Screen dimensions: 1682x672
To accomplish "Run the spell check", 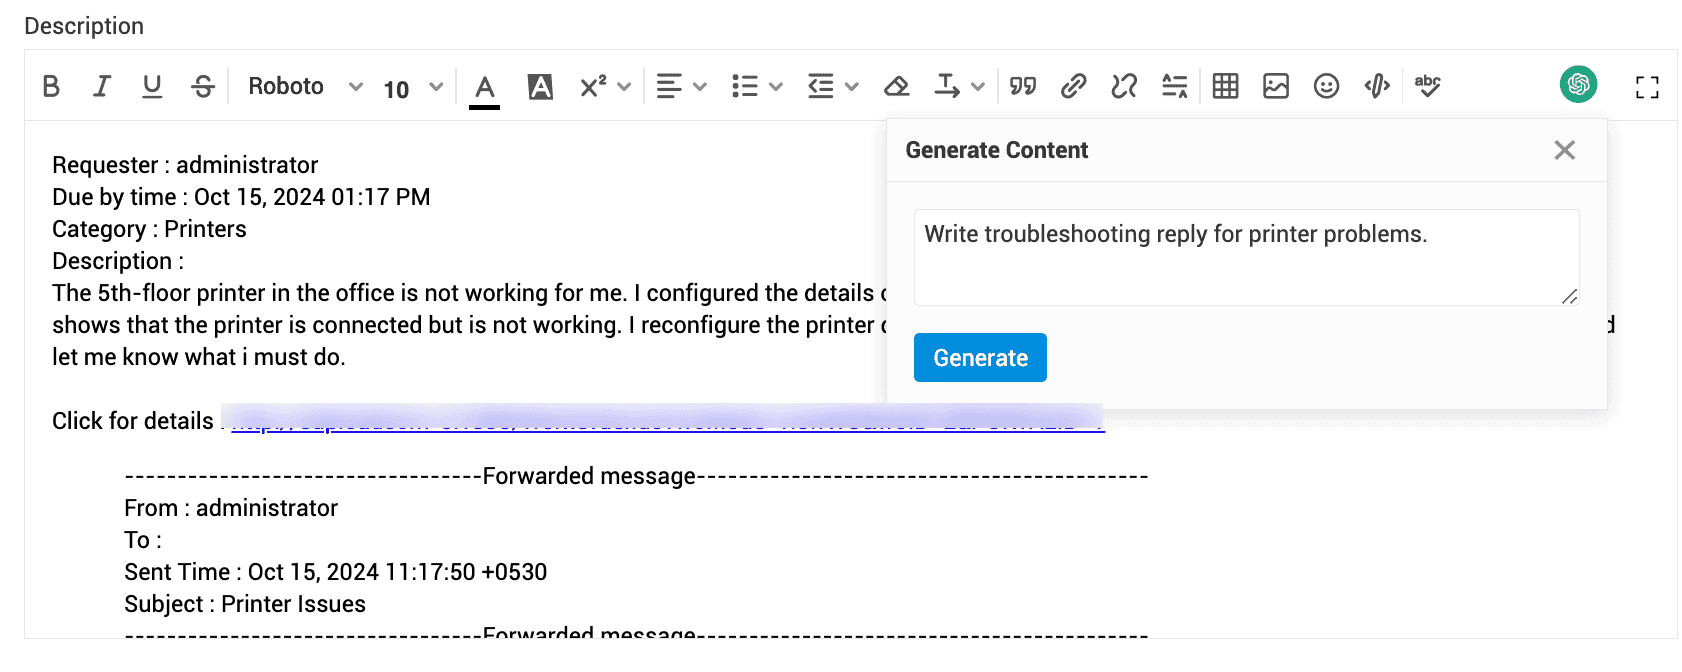I will click(1428, 87).
